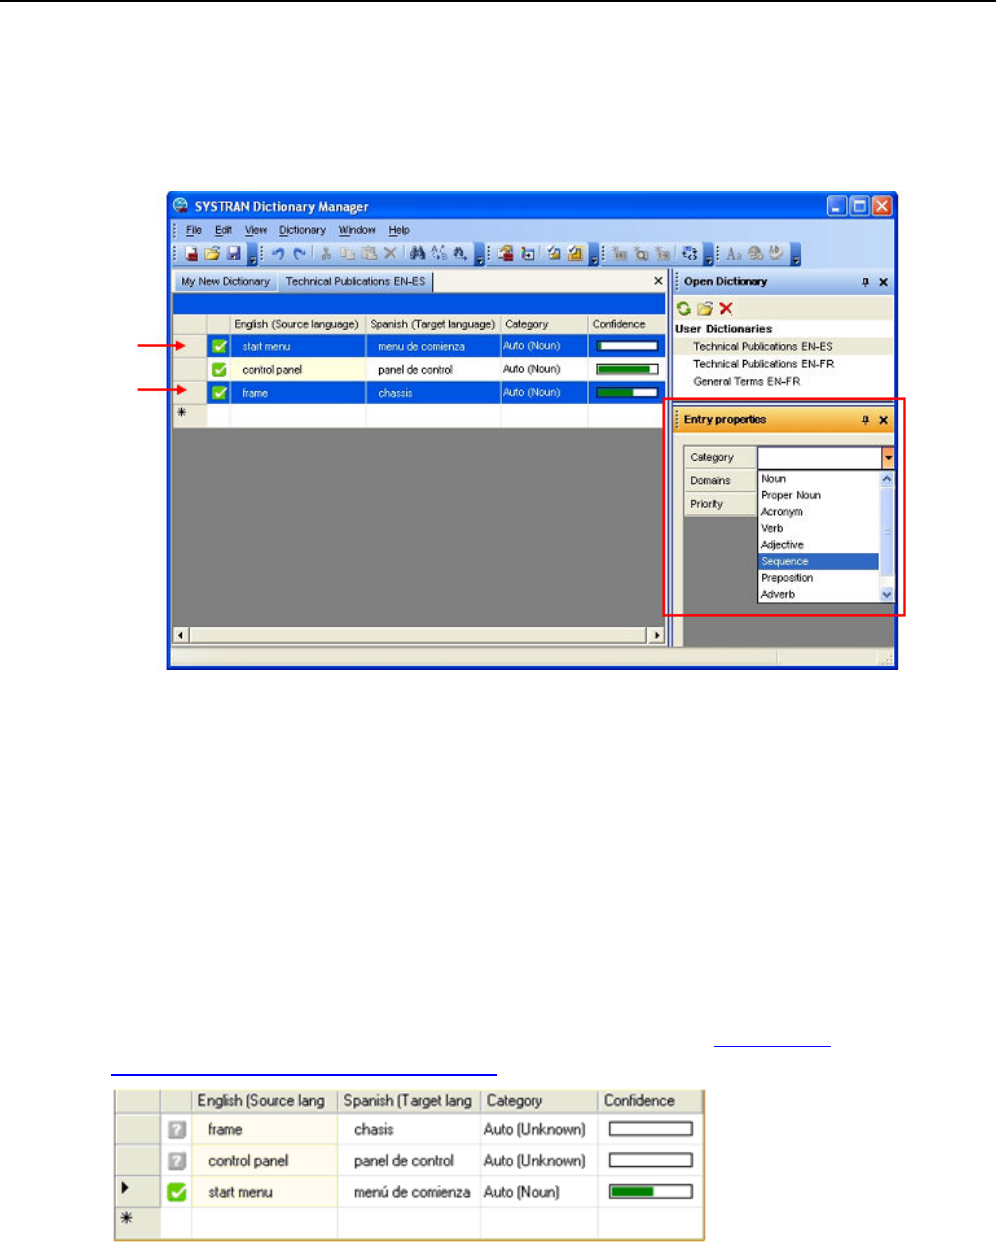996x1243 pixels.
Task: Open Find with the binoculars icon
Action: (417, 254)
